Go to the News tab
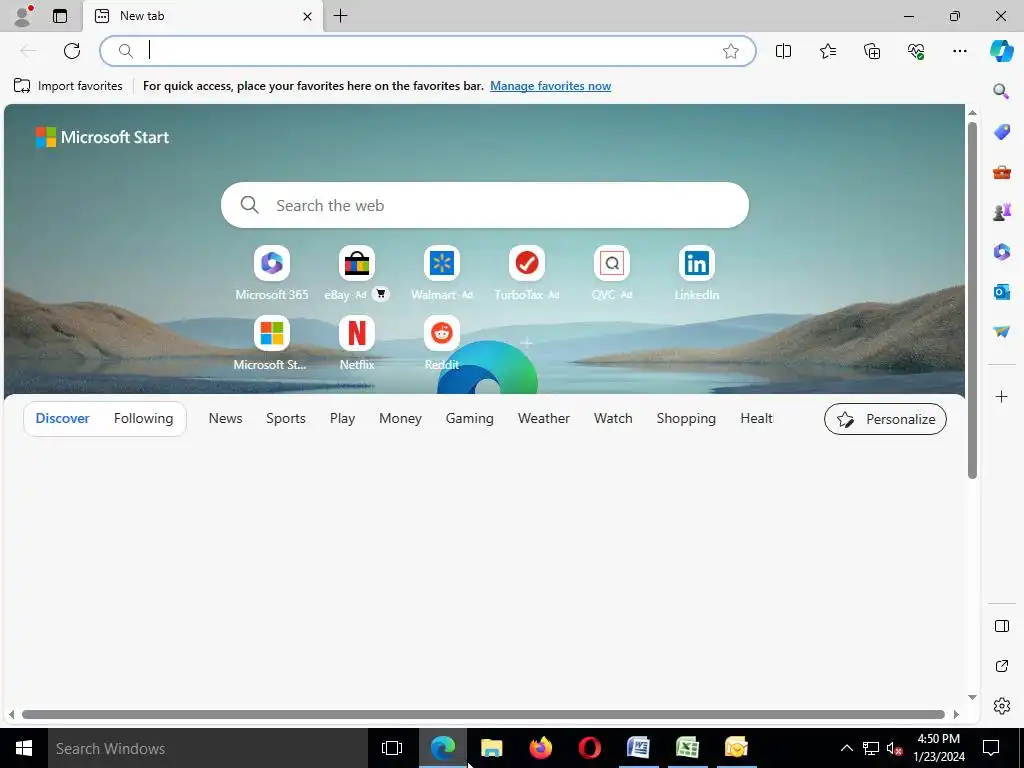This screenshot has height=768, width=1024. (225, 418)
